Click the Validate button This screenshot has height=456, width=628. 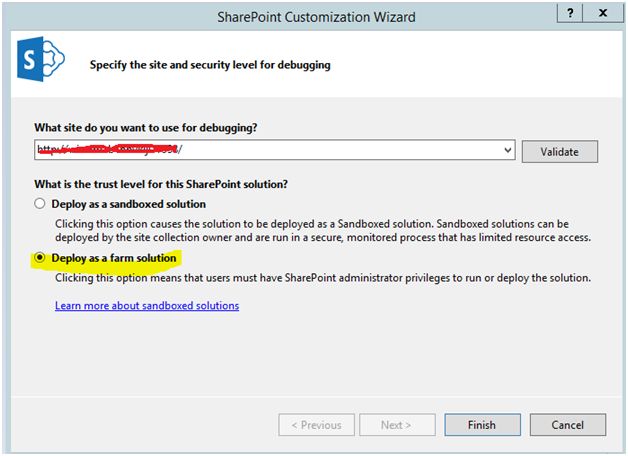pyautogui.click(x=560, y=152)
